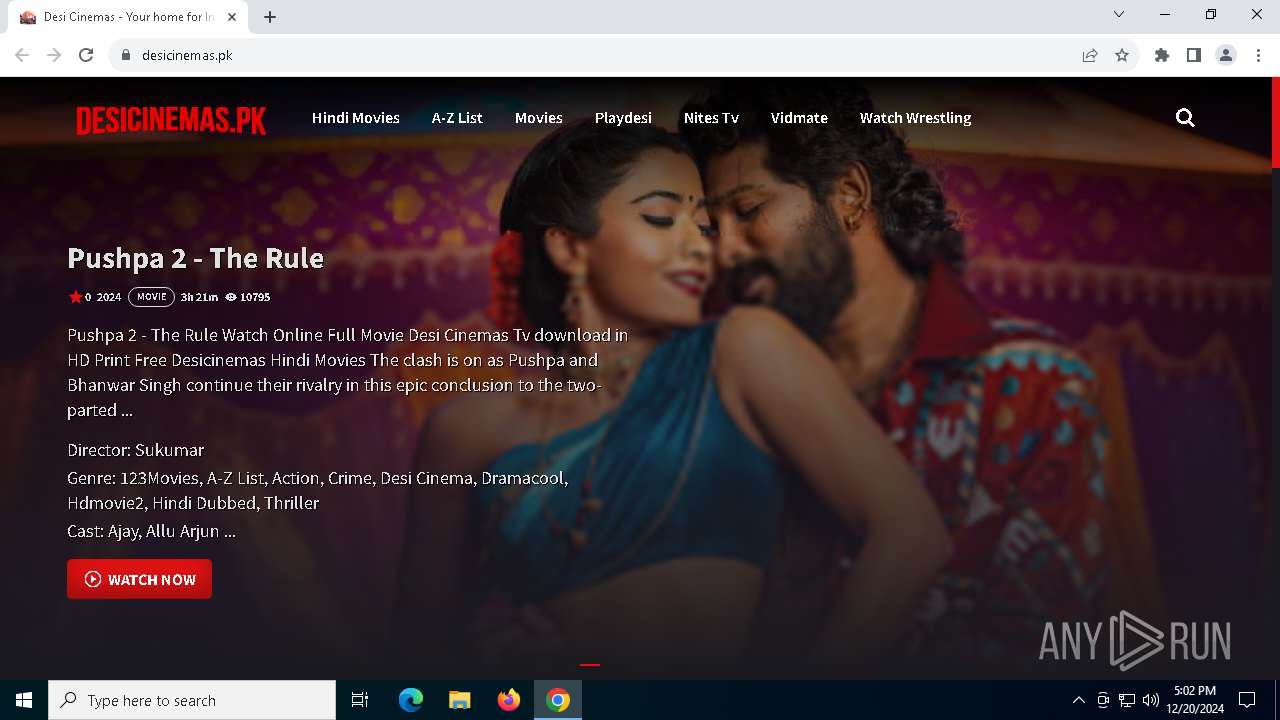Click the network tray icon
The image size is (1280, 720).
[x=1127, y=700]
